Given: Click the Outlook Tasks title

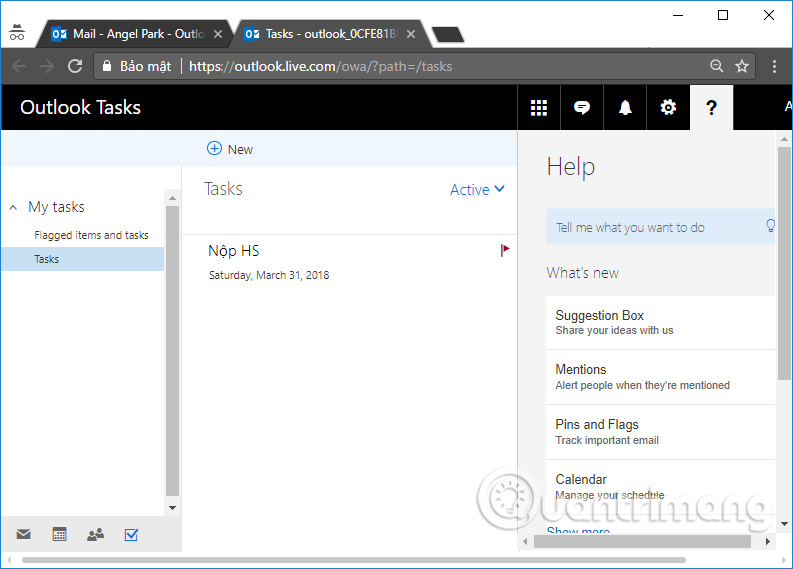Looking at the screenshot, I should [80, 107].
